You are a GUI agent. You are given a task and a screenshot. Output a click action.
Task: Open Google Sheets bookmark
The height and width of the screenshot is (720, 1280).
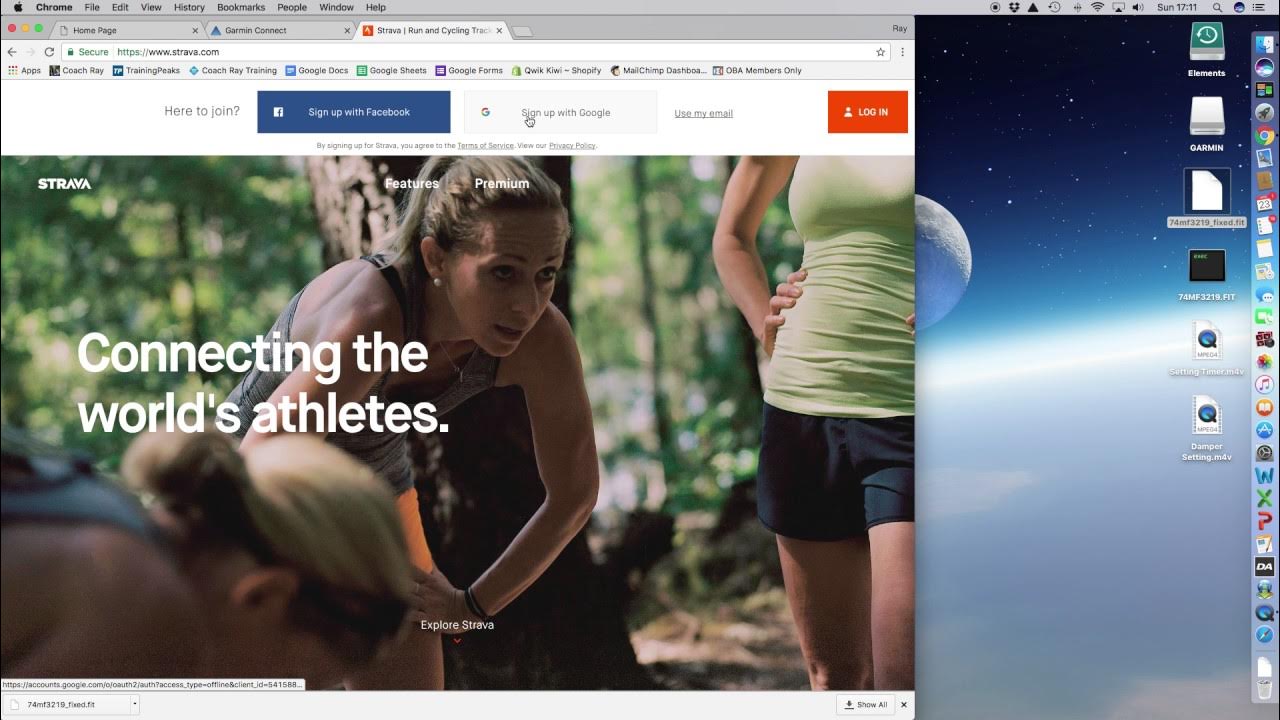[x=391, y=70]
